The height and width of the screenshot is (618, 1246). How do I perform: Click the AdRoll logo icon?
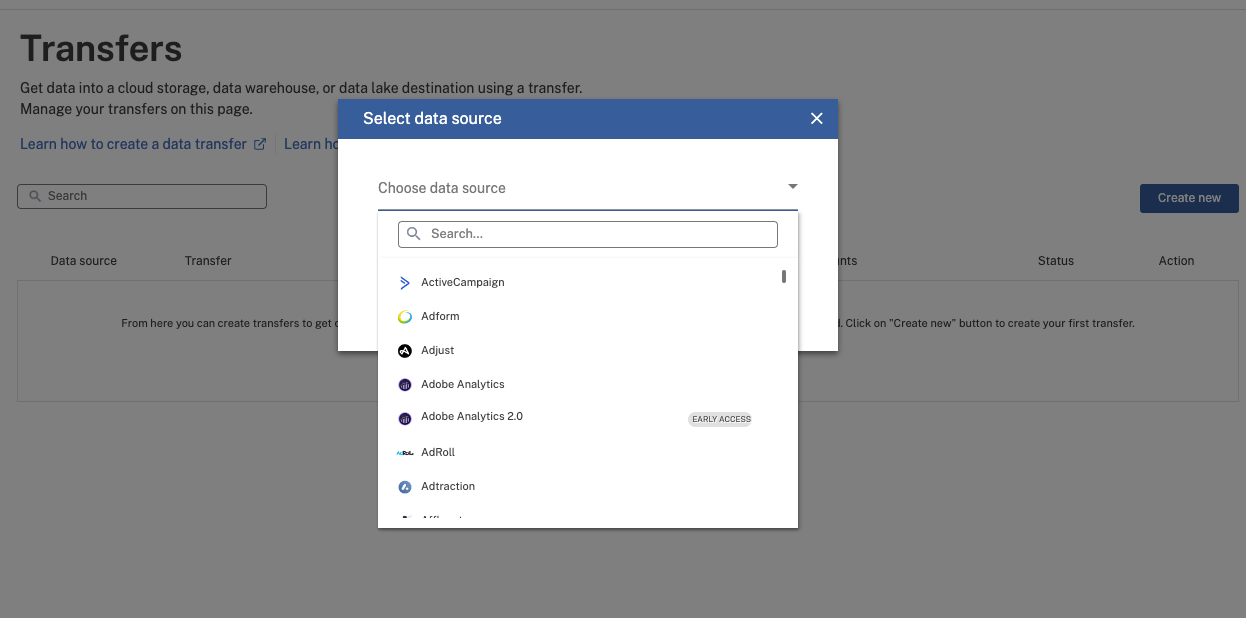(405, 453)
